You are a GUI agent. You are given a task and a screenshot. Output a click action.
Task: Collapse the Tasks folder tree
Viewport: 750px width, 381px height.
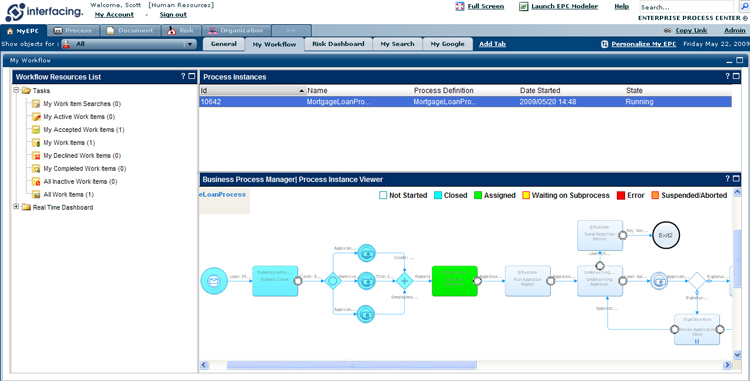tap(16, 90)
